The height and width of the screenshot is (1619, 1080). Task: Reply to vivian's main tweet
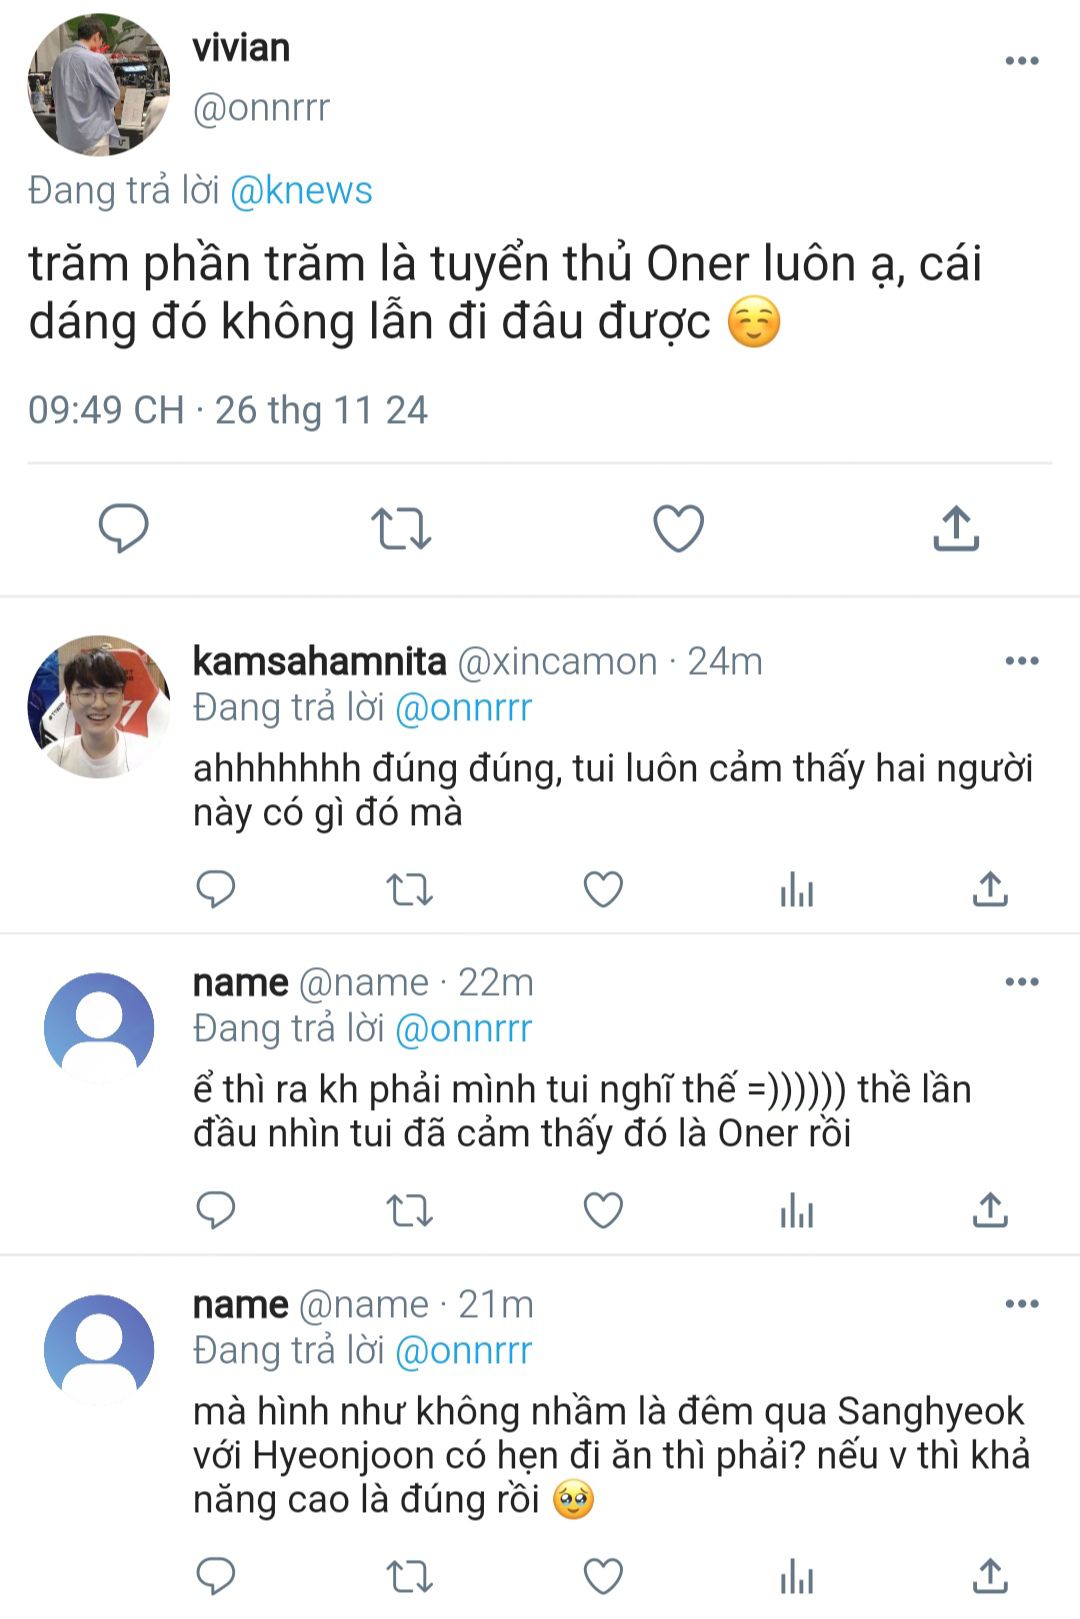123,528
